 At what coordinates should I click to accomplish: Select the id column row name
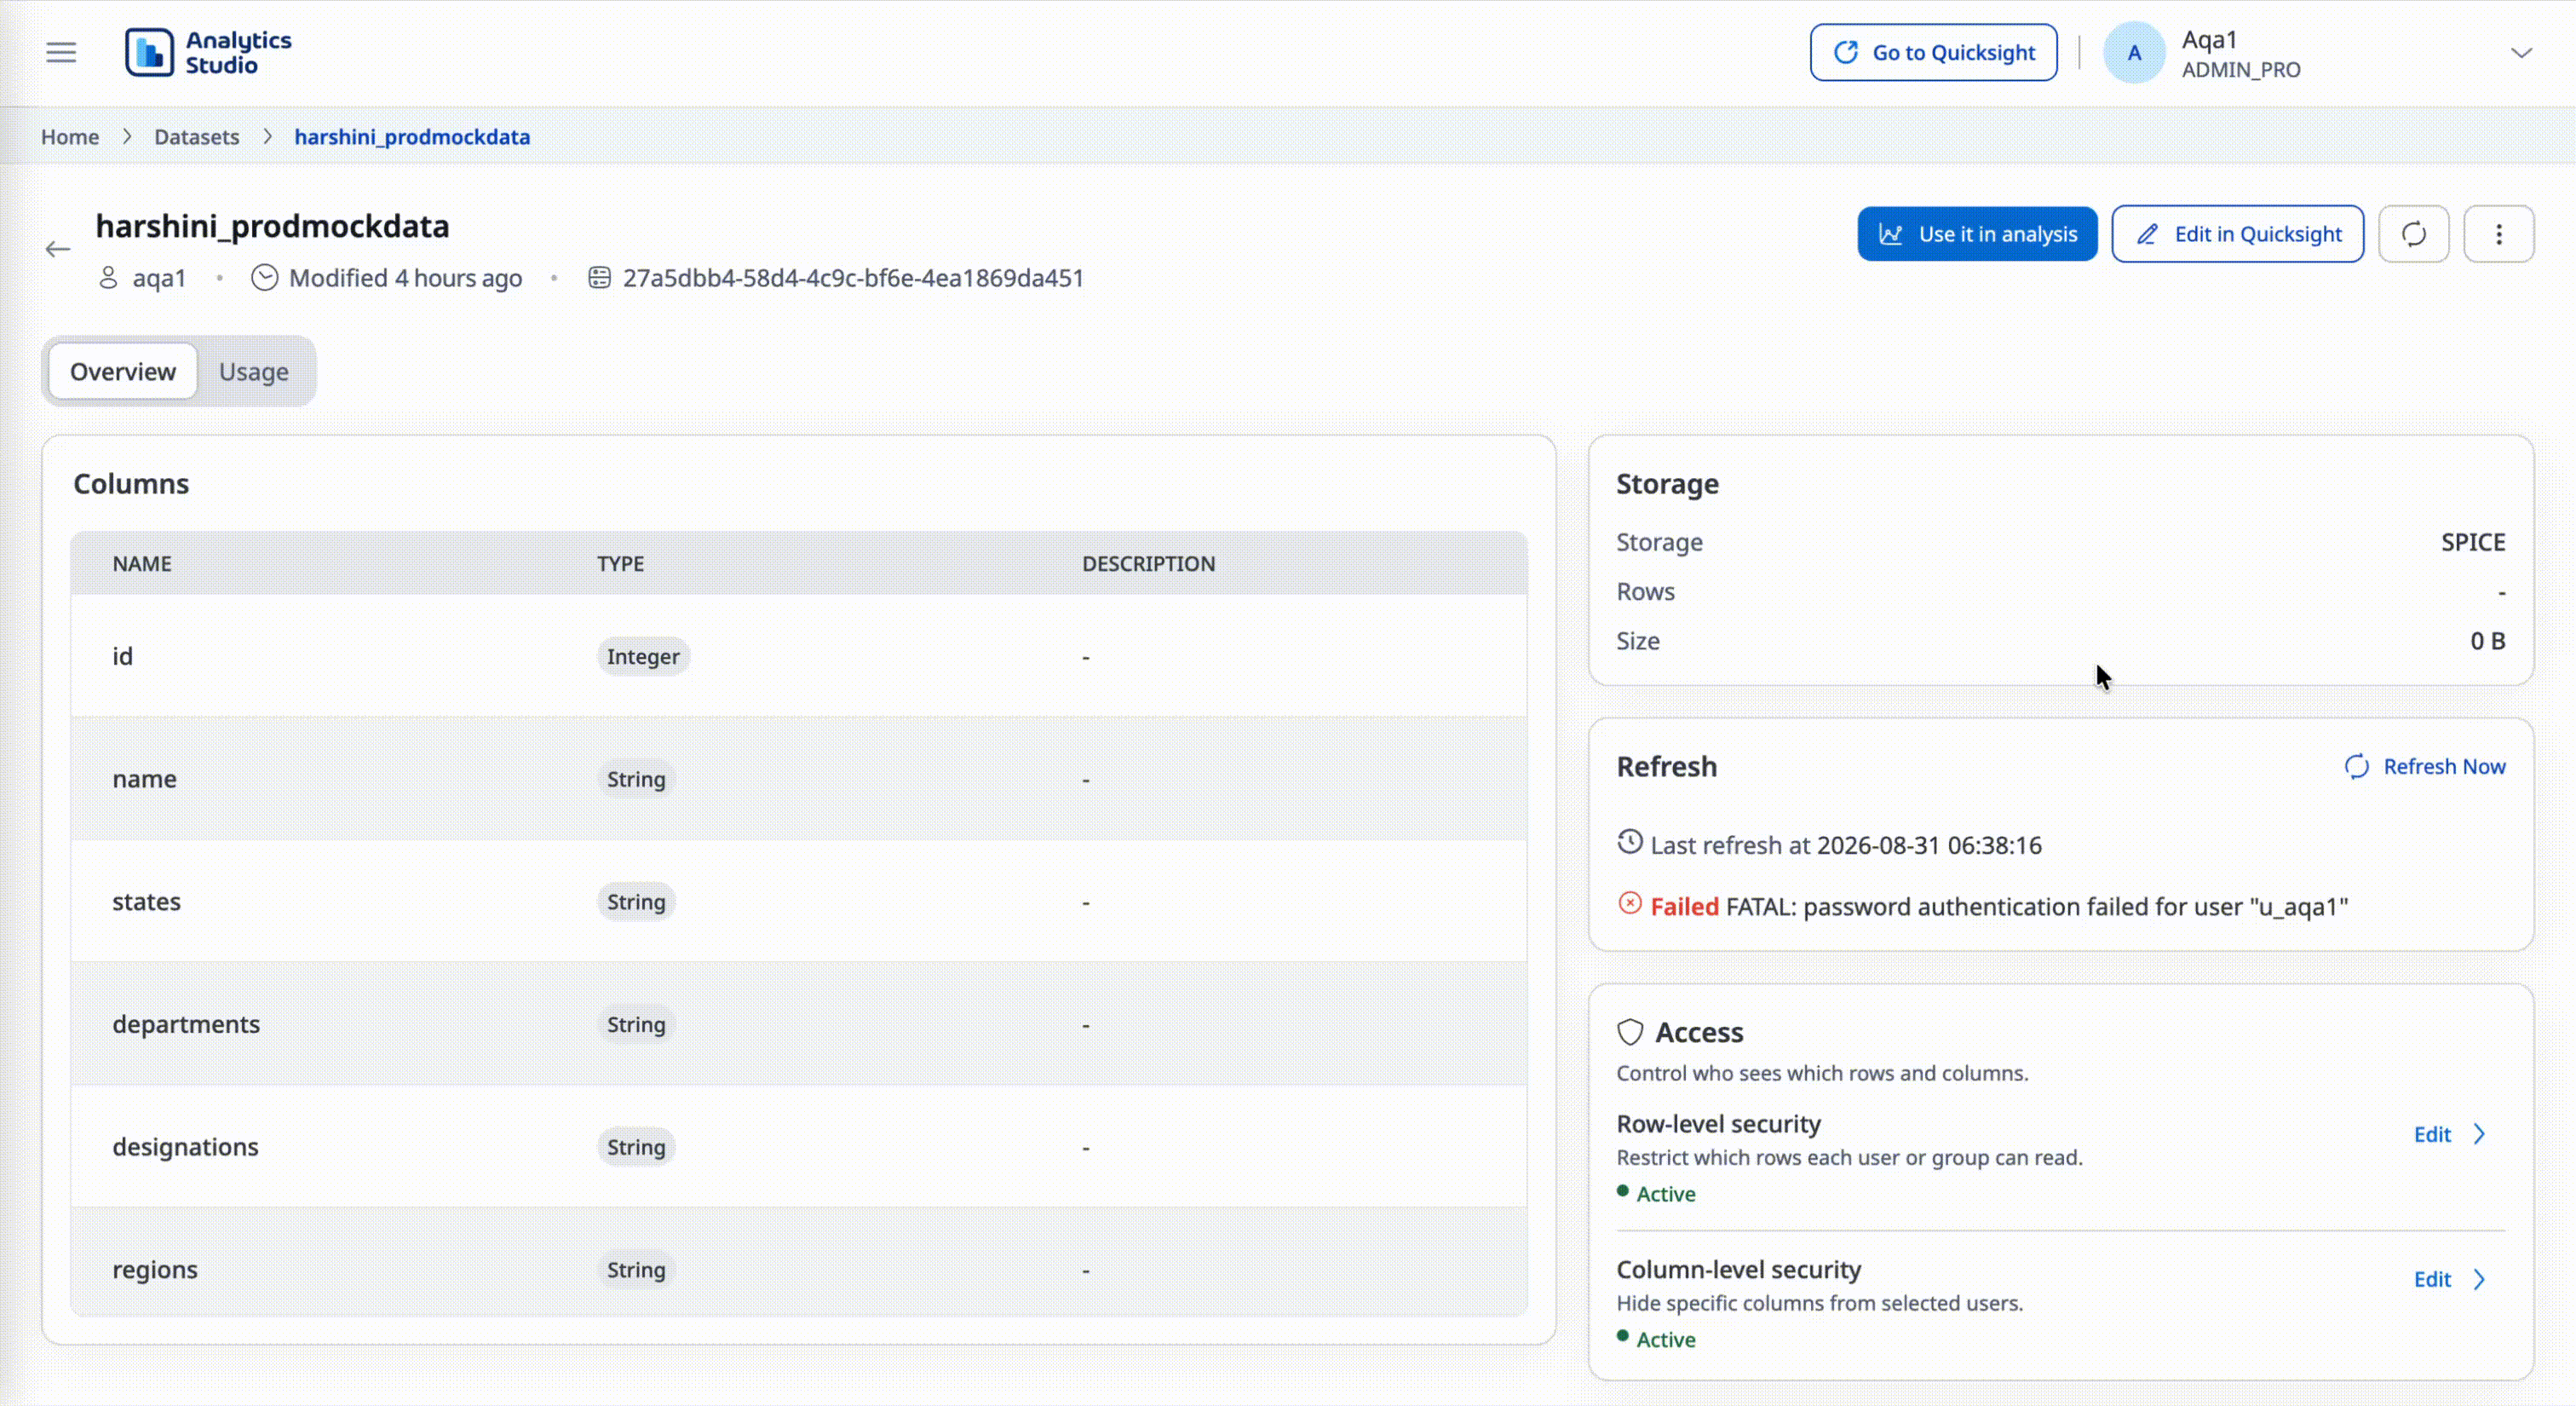(x=122, y=657)
